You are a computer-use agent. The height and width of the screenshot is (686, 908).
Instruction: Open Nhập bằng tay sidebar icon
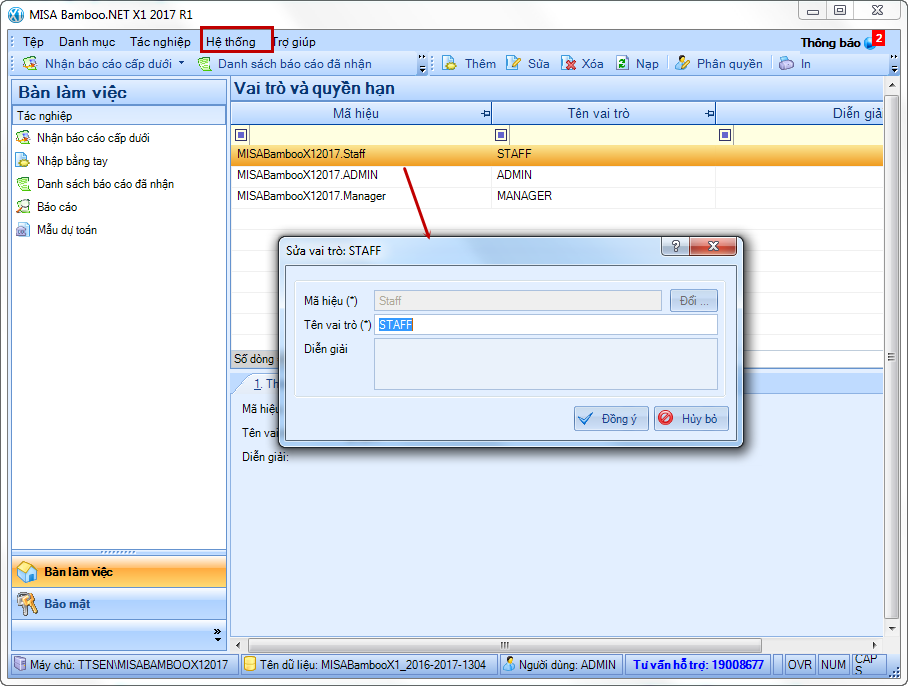tap(23, 160)
